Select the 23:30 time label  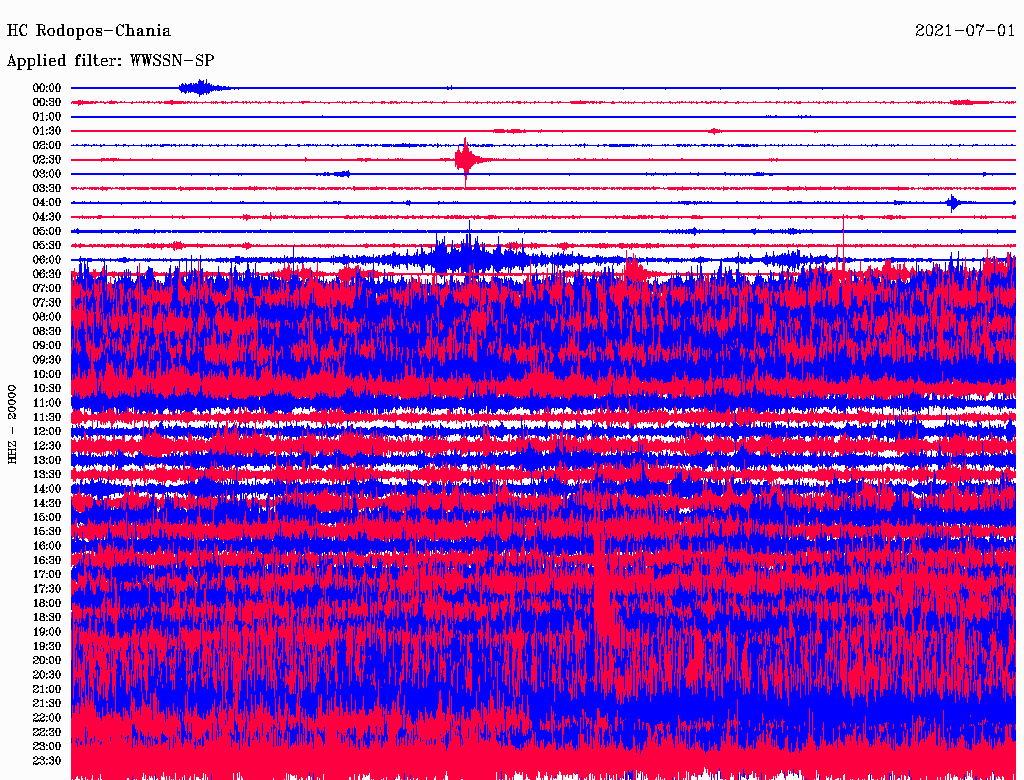pyautogui.click(x=47, y=761)
